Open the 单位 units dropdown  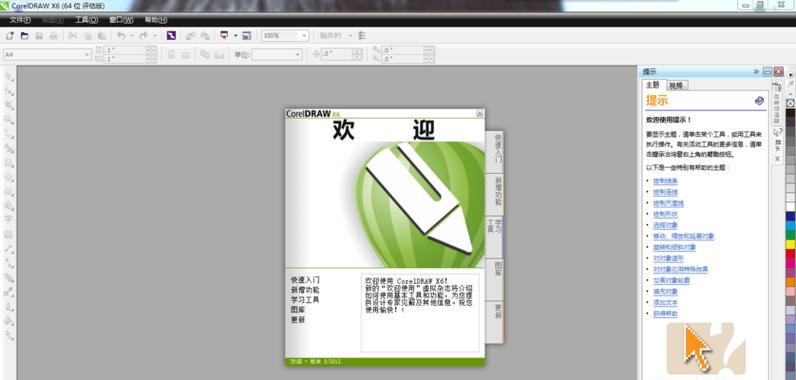point(277,54)
